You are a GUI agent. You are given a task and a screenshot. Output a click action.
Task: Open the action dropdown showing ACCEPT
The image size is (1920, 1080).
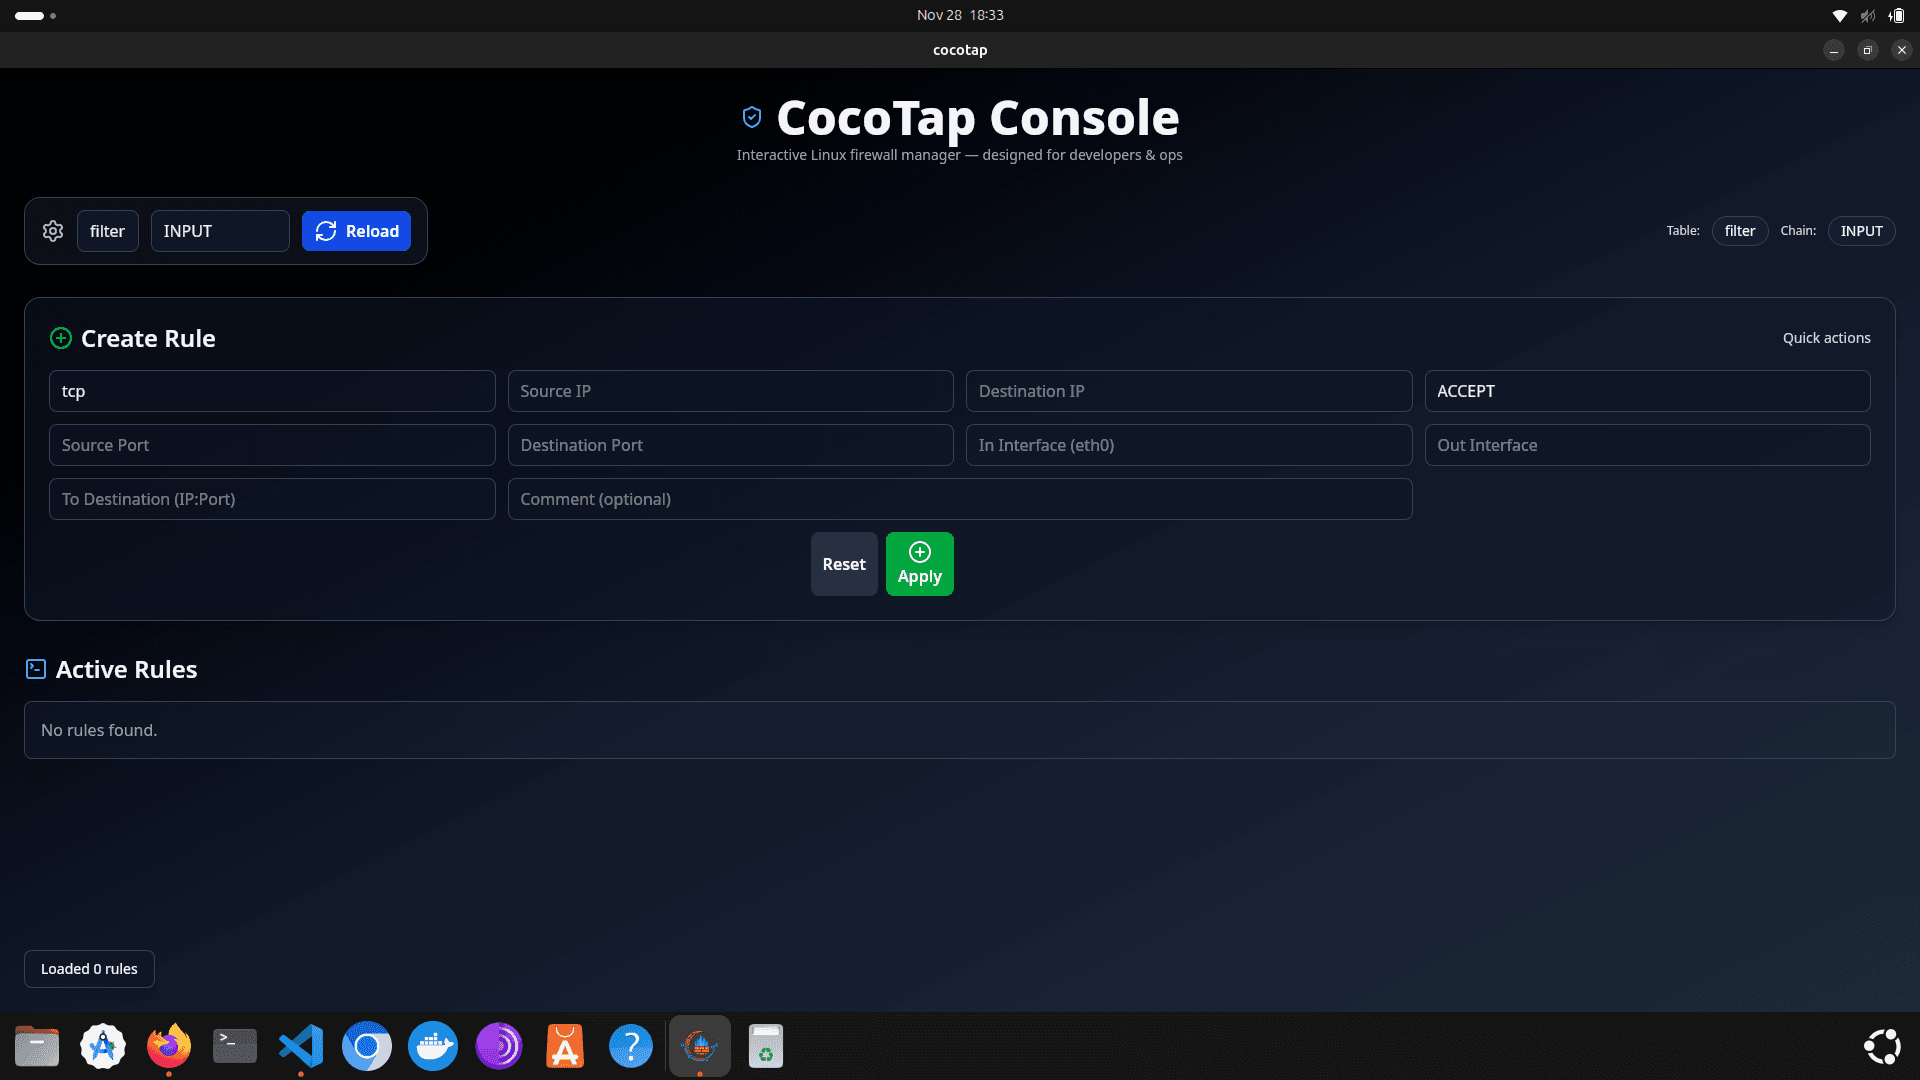(1647, 391)
